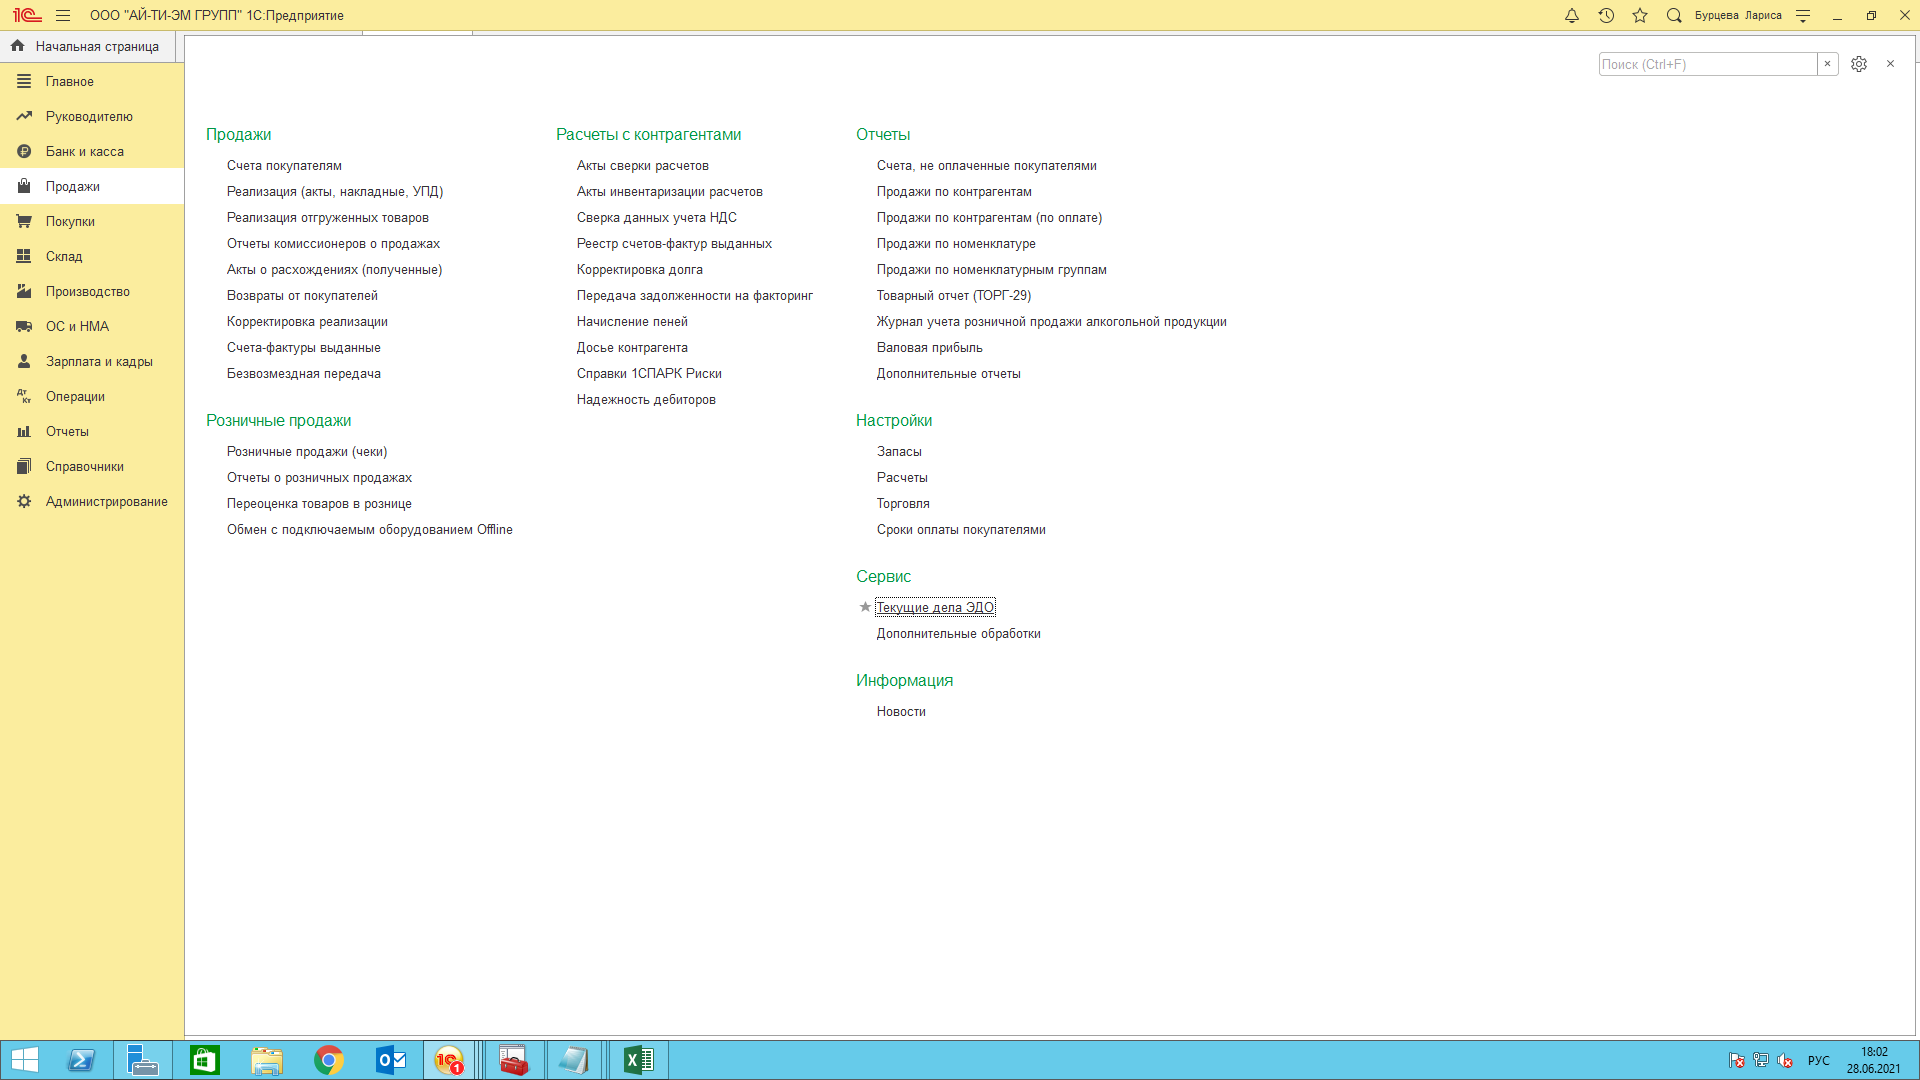
Task: Close the Продажи menu panel
Action: pyautogui.click(x=1890, y=64)
